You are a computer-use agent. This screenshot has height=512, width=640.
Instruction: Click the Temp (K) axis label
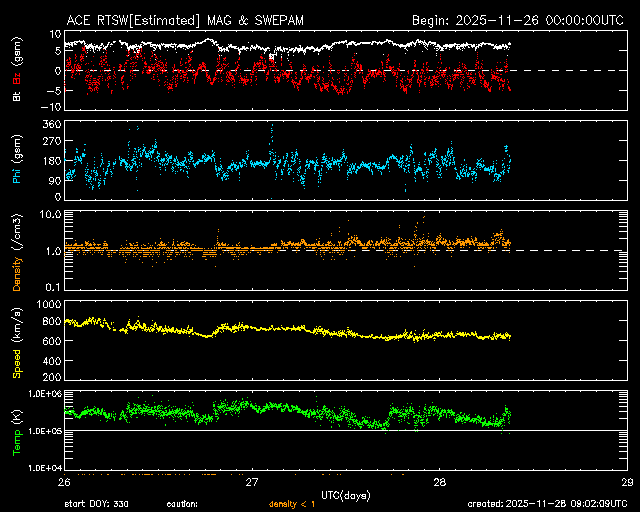point(16,429)
